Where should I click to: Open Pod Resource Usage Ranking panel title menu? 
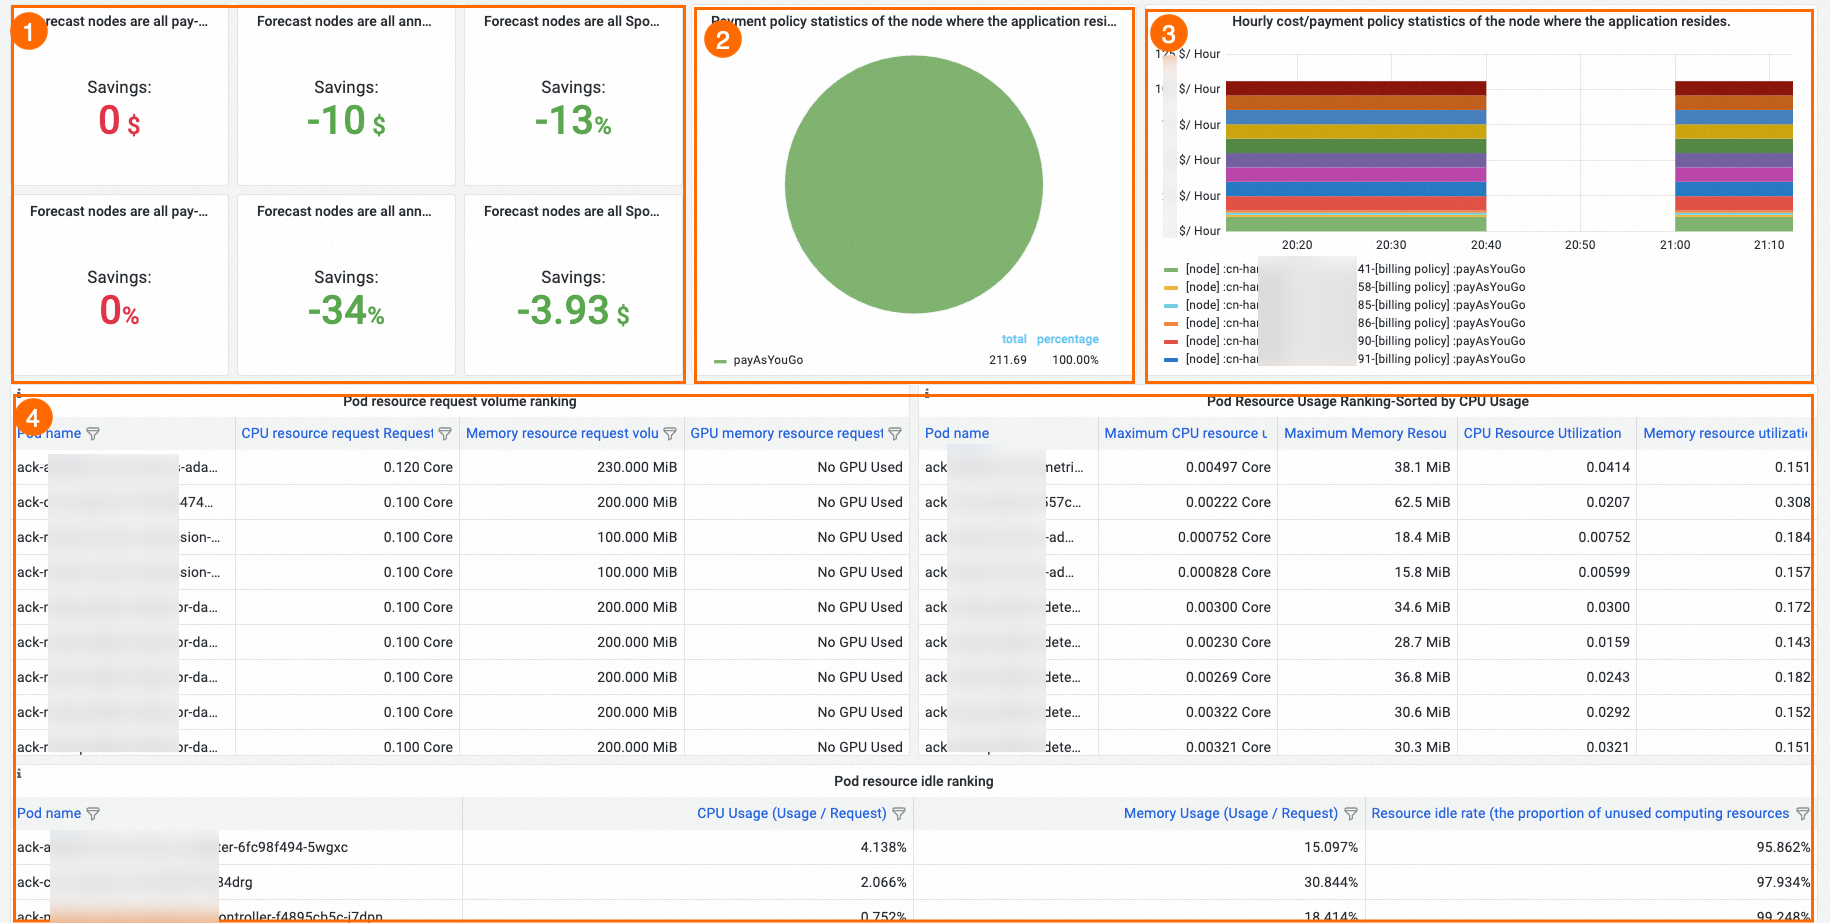click(x=1368, y=401)
